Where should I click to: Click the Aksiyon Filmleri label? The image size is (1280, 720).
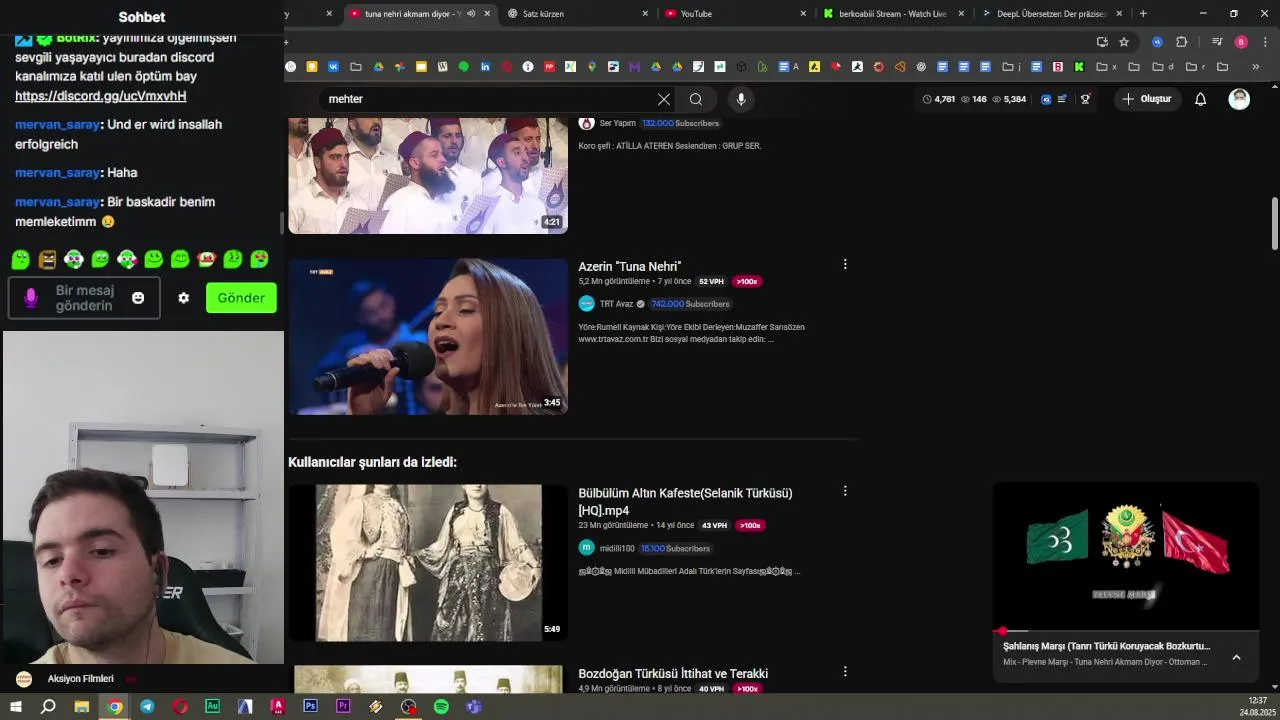pos(81,679)
